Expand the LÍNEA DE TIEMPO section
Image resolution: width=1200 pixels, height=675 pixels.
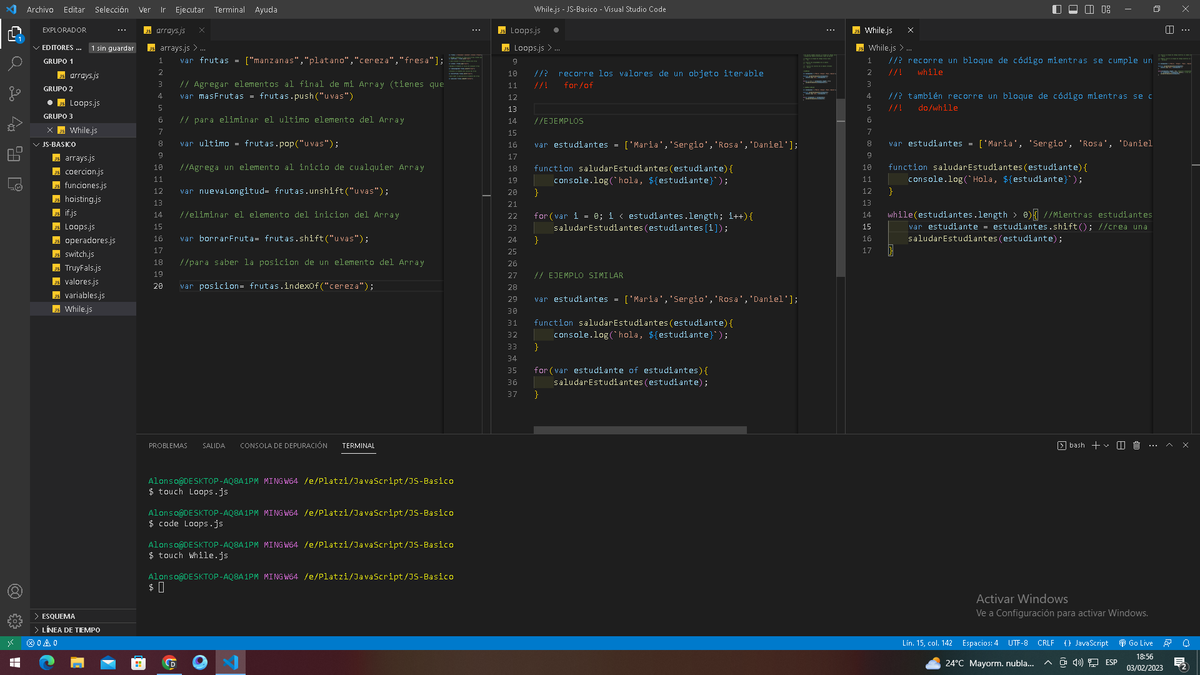[71, 630]
